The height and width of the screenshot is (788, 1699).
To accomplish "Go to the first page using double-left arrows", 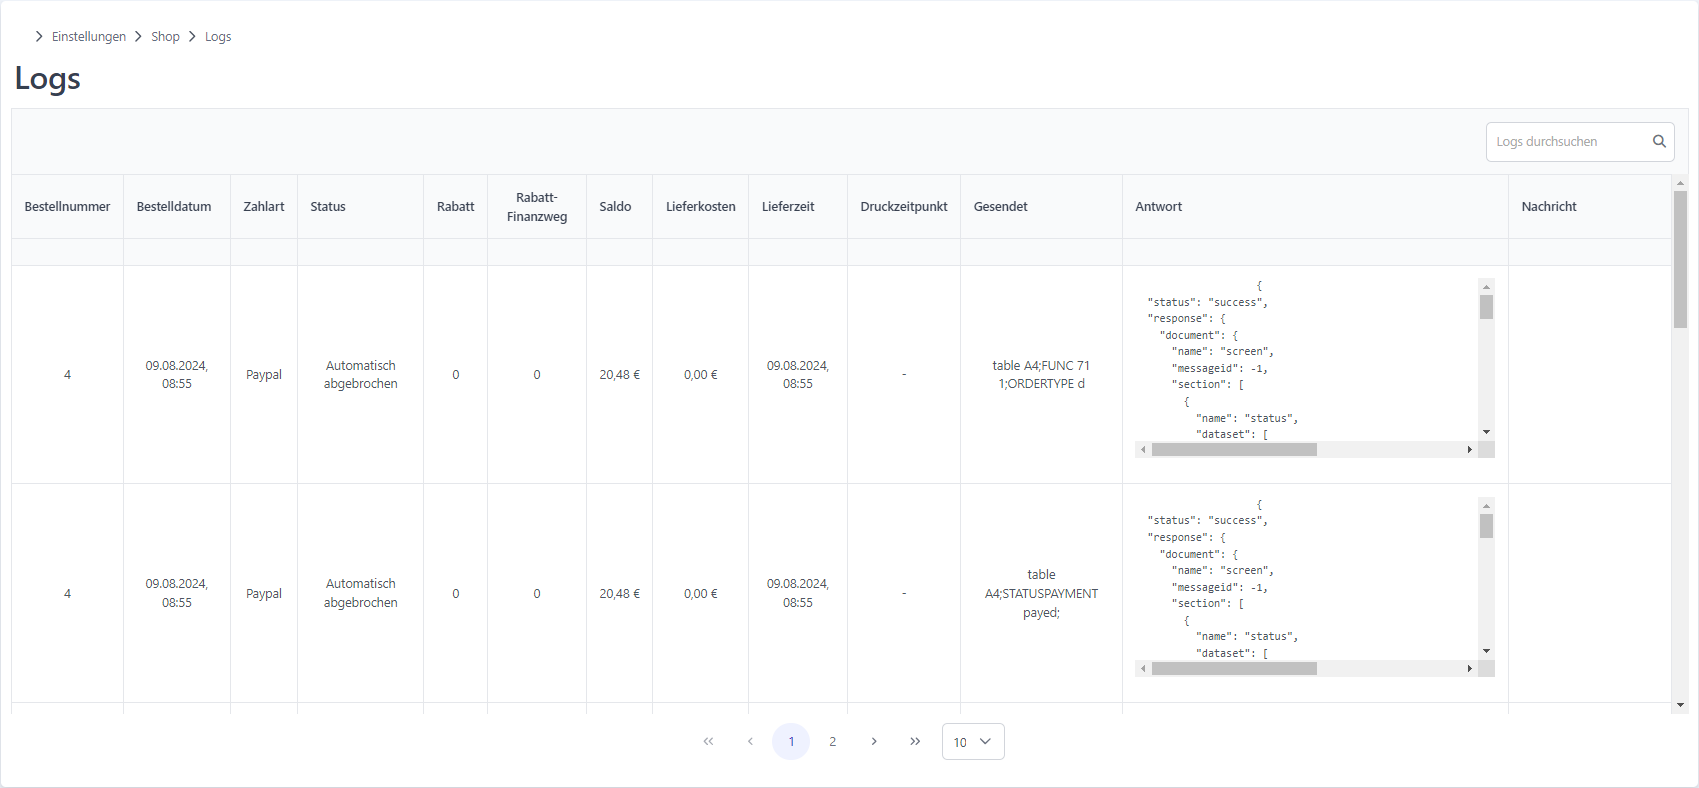I will (708, 741).
